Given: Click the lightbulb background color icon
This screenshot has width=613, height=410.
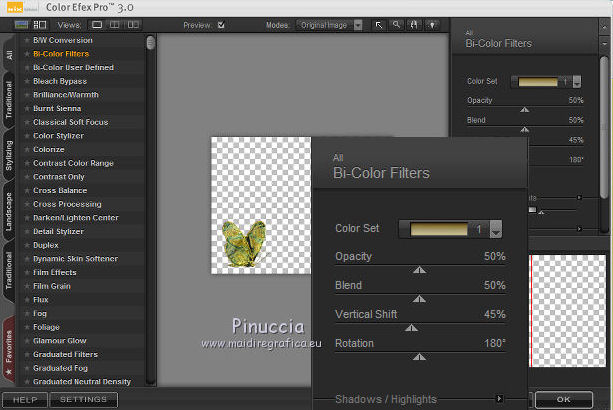Looking at the screenshot, I should [433, 24].
